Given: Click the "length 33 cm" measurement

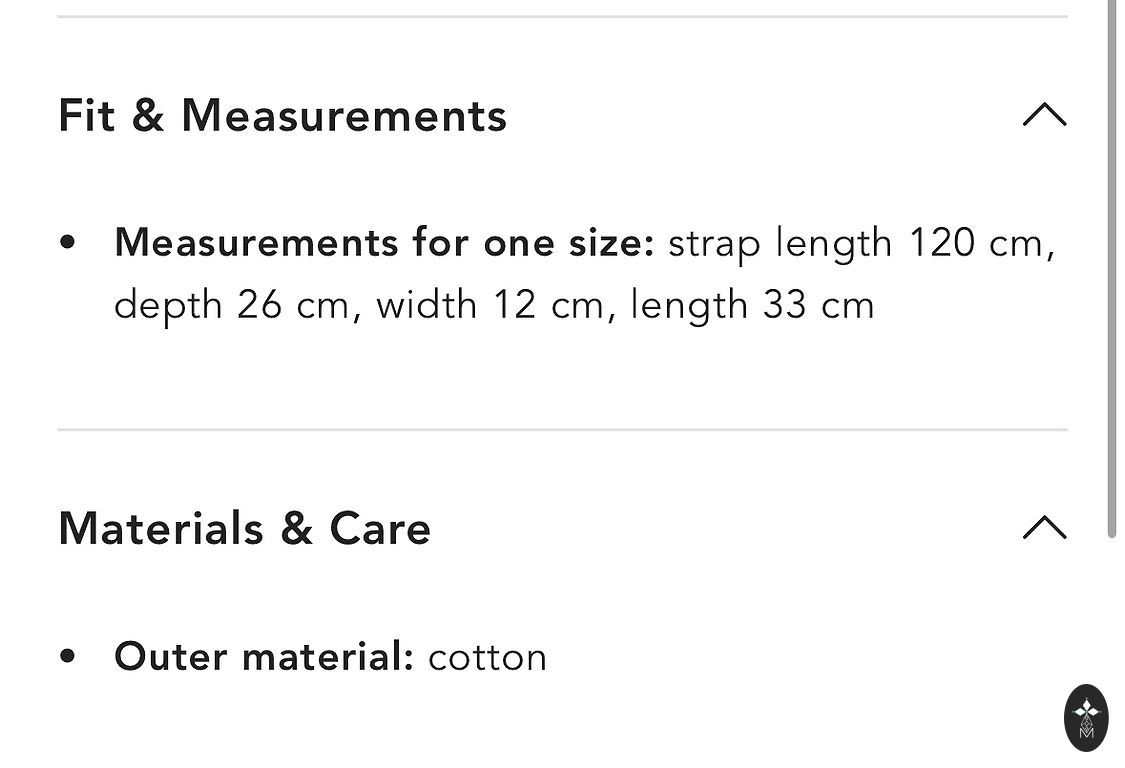Looking at the screenshot, I should coord(752,305).
